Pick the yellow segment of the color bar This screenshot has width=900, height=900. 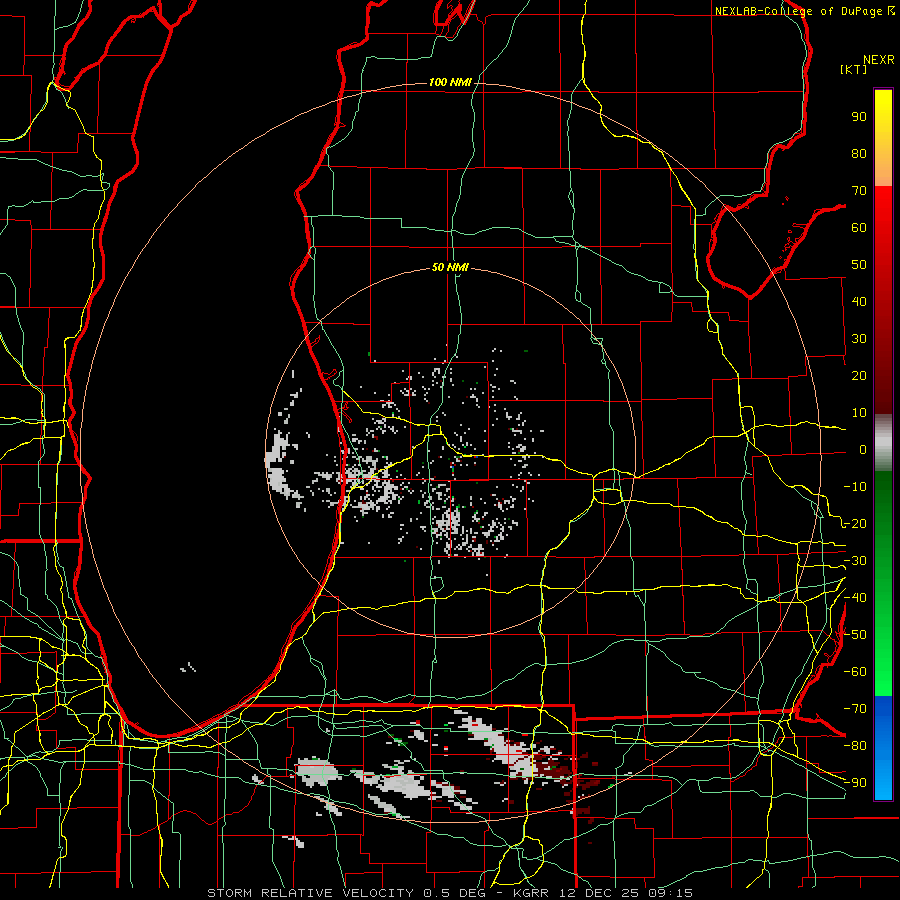tap(883, 138)
